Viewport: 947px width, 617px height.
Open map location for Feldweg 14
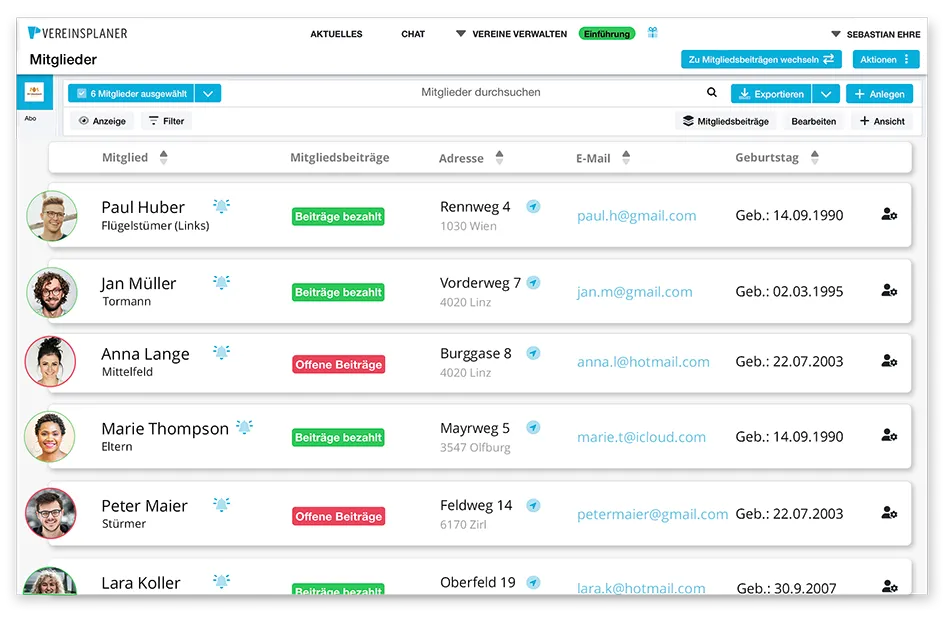(533, 505)
